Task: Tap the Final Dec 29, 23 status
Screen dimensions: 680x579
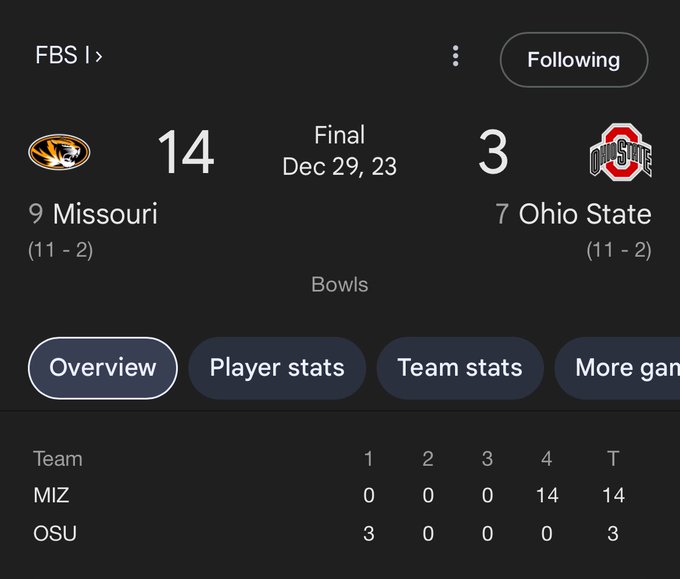Action: pyautogui.click(x=340, y=150)
